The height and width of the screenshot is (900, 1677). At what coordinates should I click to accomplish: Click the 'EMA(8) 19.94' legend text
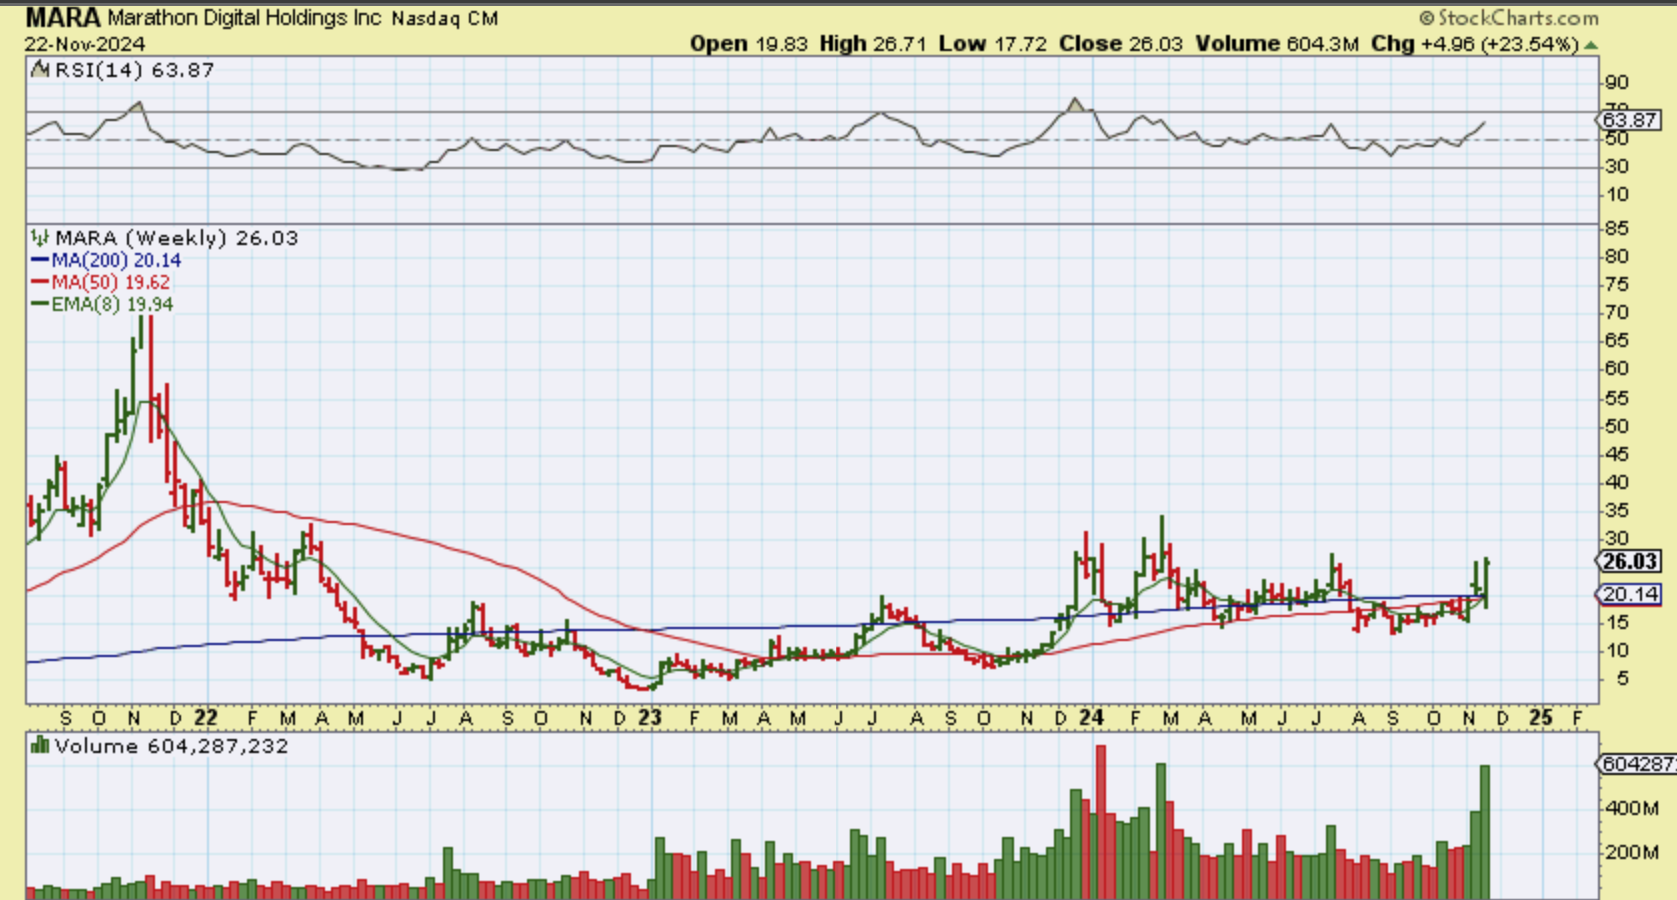point(113,305)
